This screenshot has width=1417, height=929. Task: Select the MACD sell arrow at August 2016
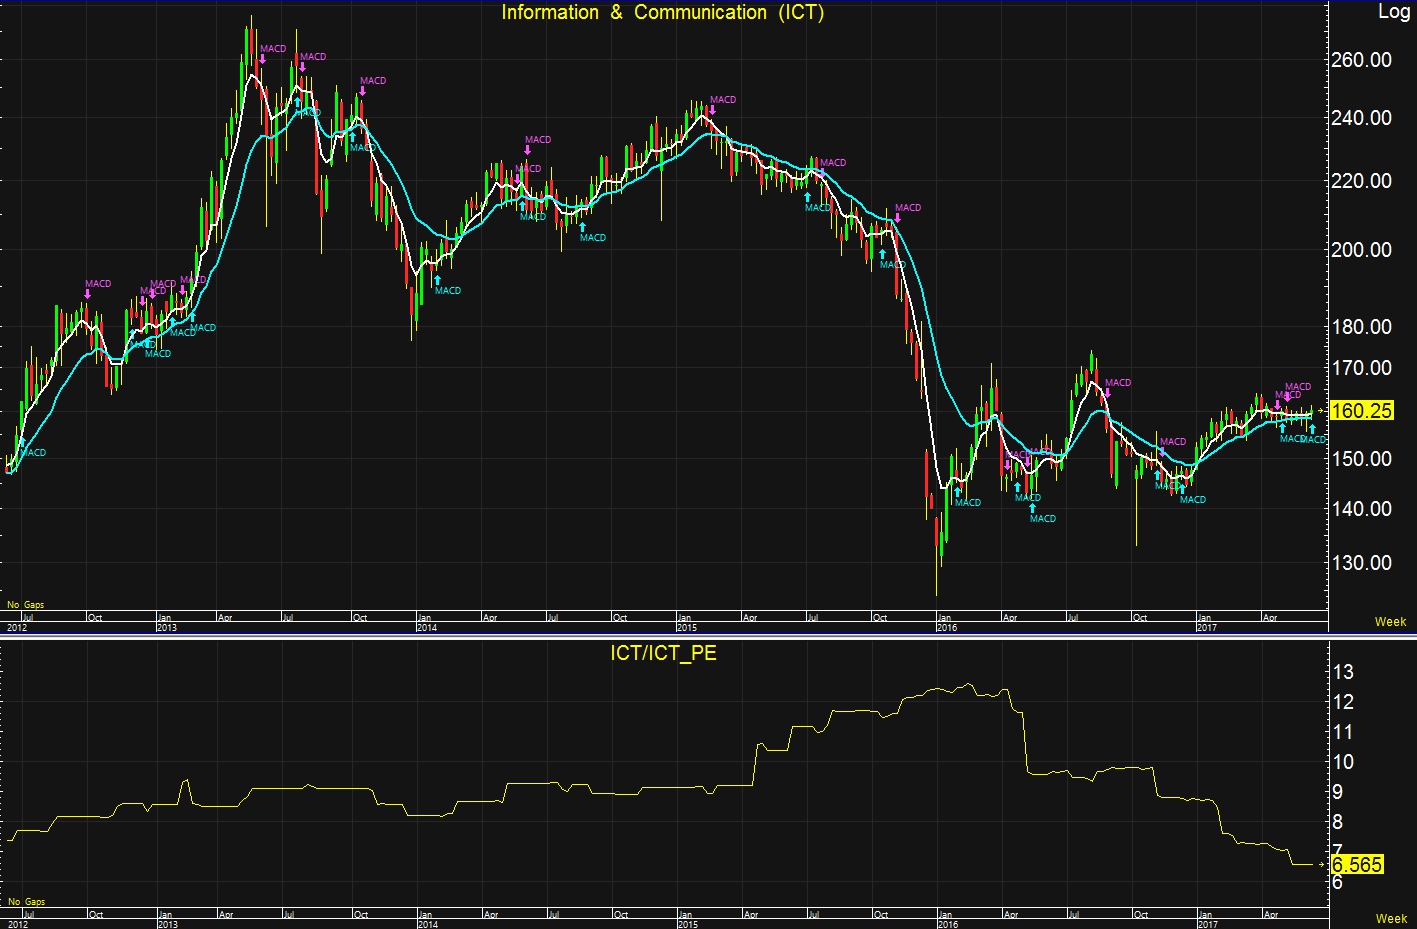pyautogui.click(x=1107, y=393)
